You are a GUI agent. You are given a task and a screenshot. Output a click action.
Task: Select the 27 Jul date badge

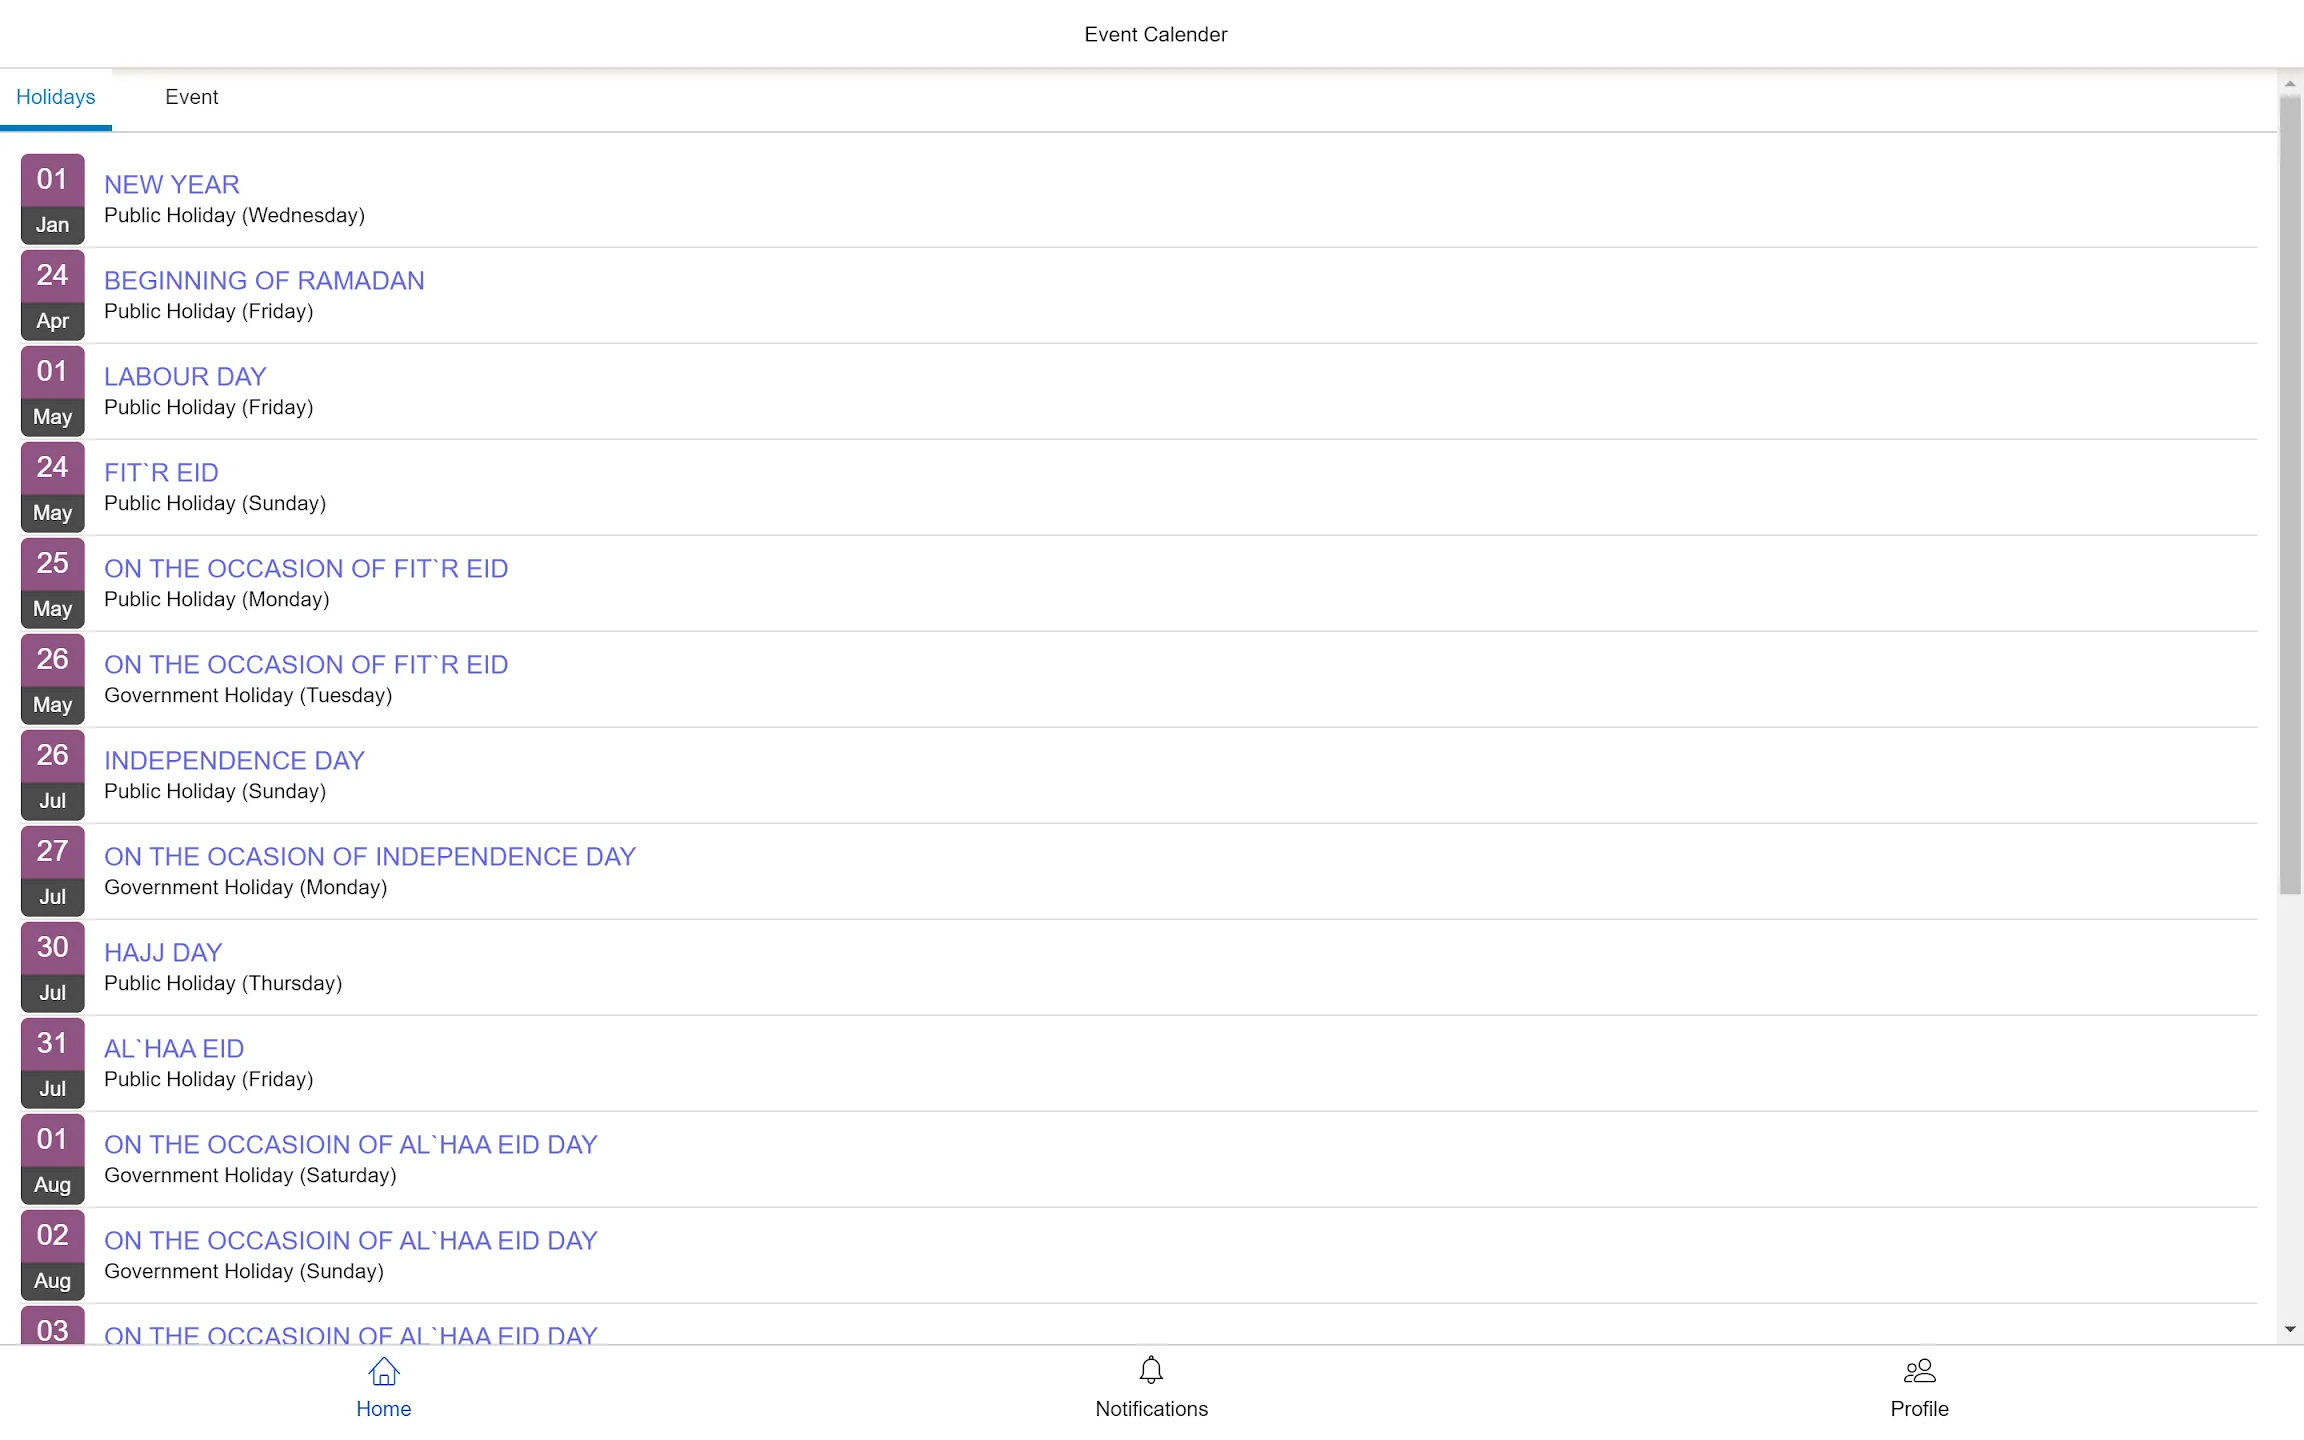53,871
